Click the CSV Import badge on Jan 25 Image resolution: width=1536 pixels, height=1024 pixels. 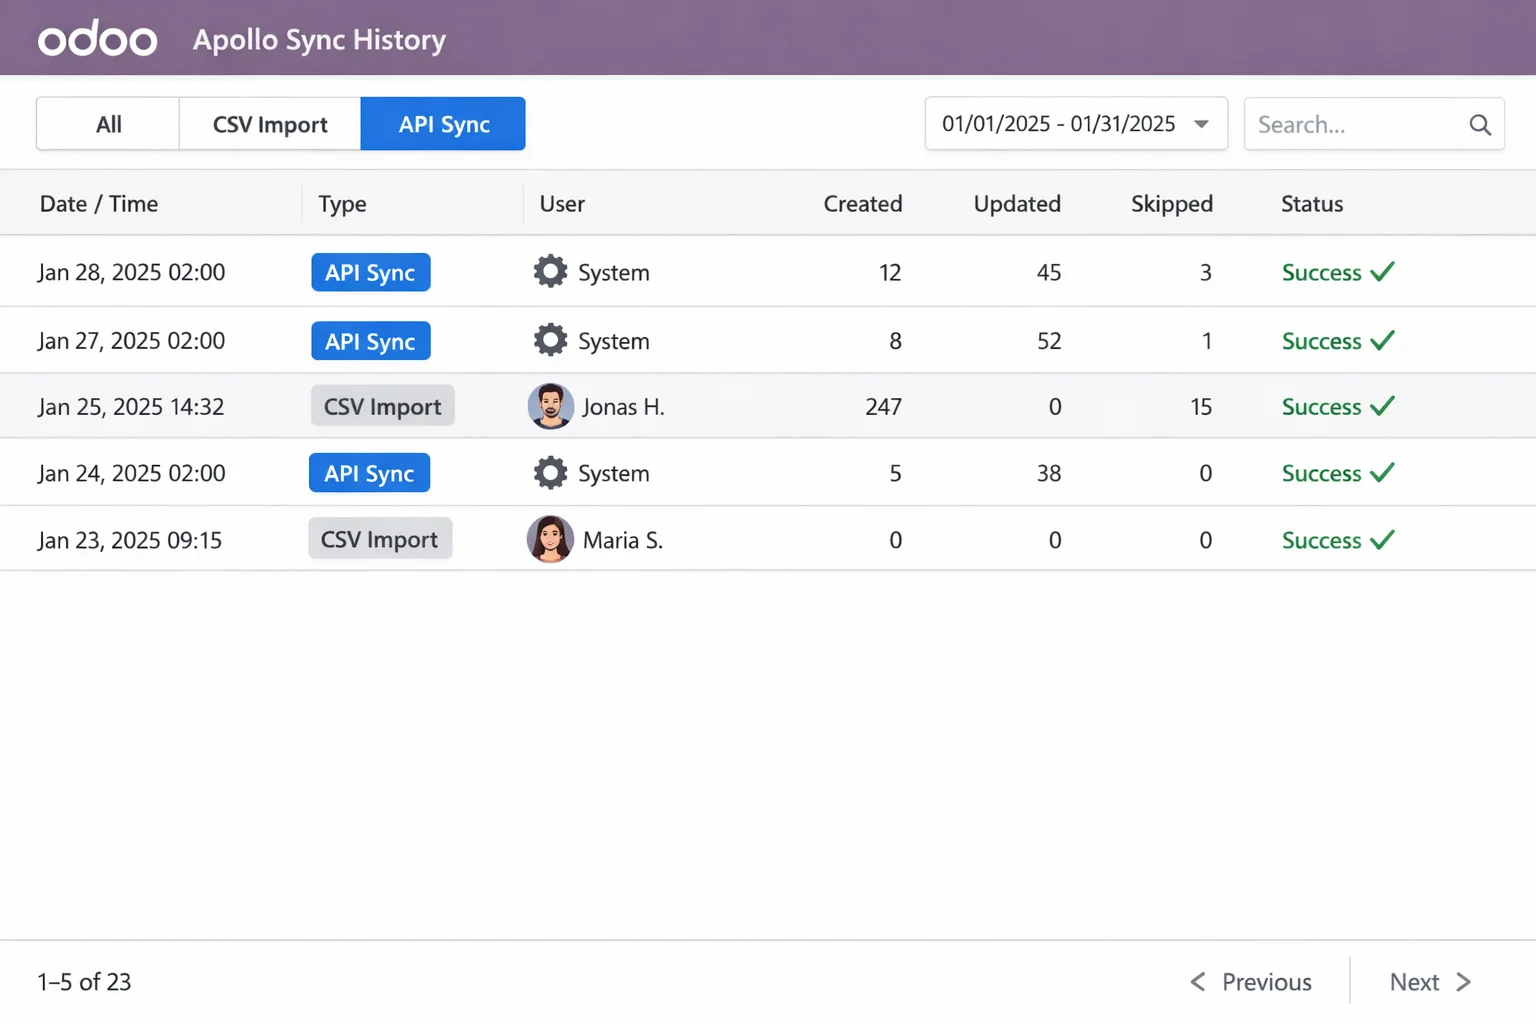click(x=383, y=406)
